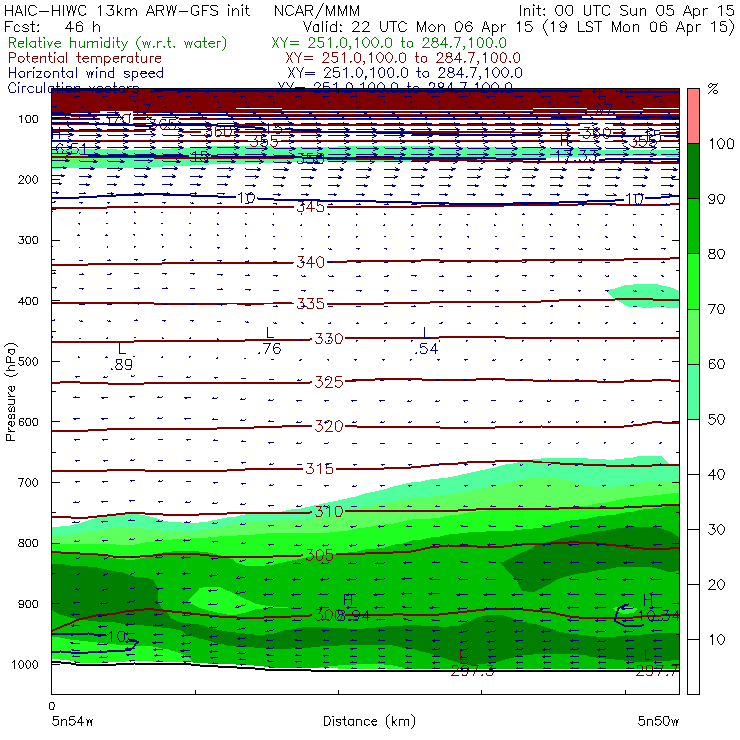Click the 'HAIC-HIWC 13km ARW-GFS init' title
The image size is (740, 740).
click(127, 11)
